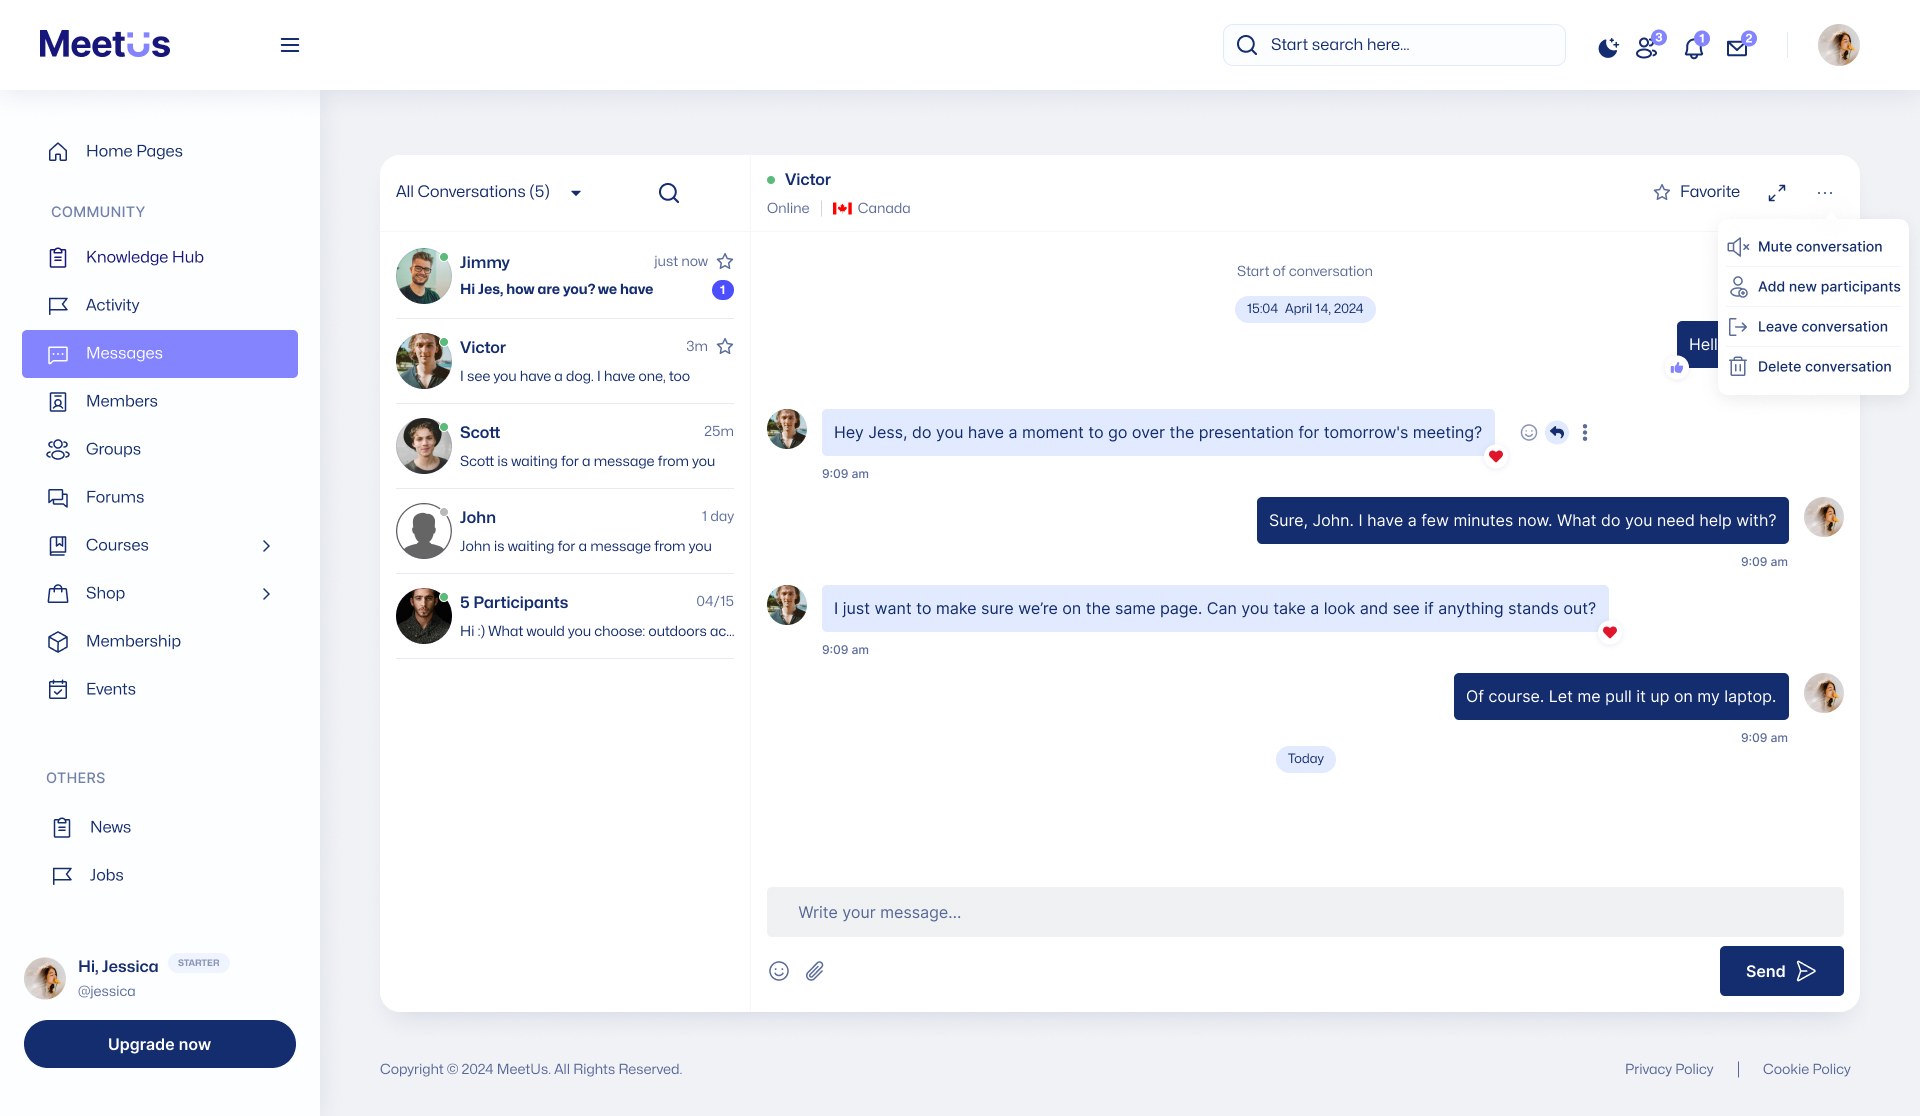
Task: Click the conversation search magnifier icon
Action: coord(669,193)
